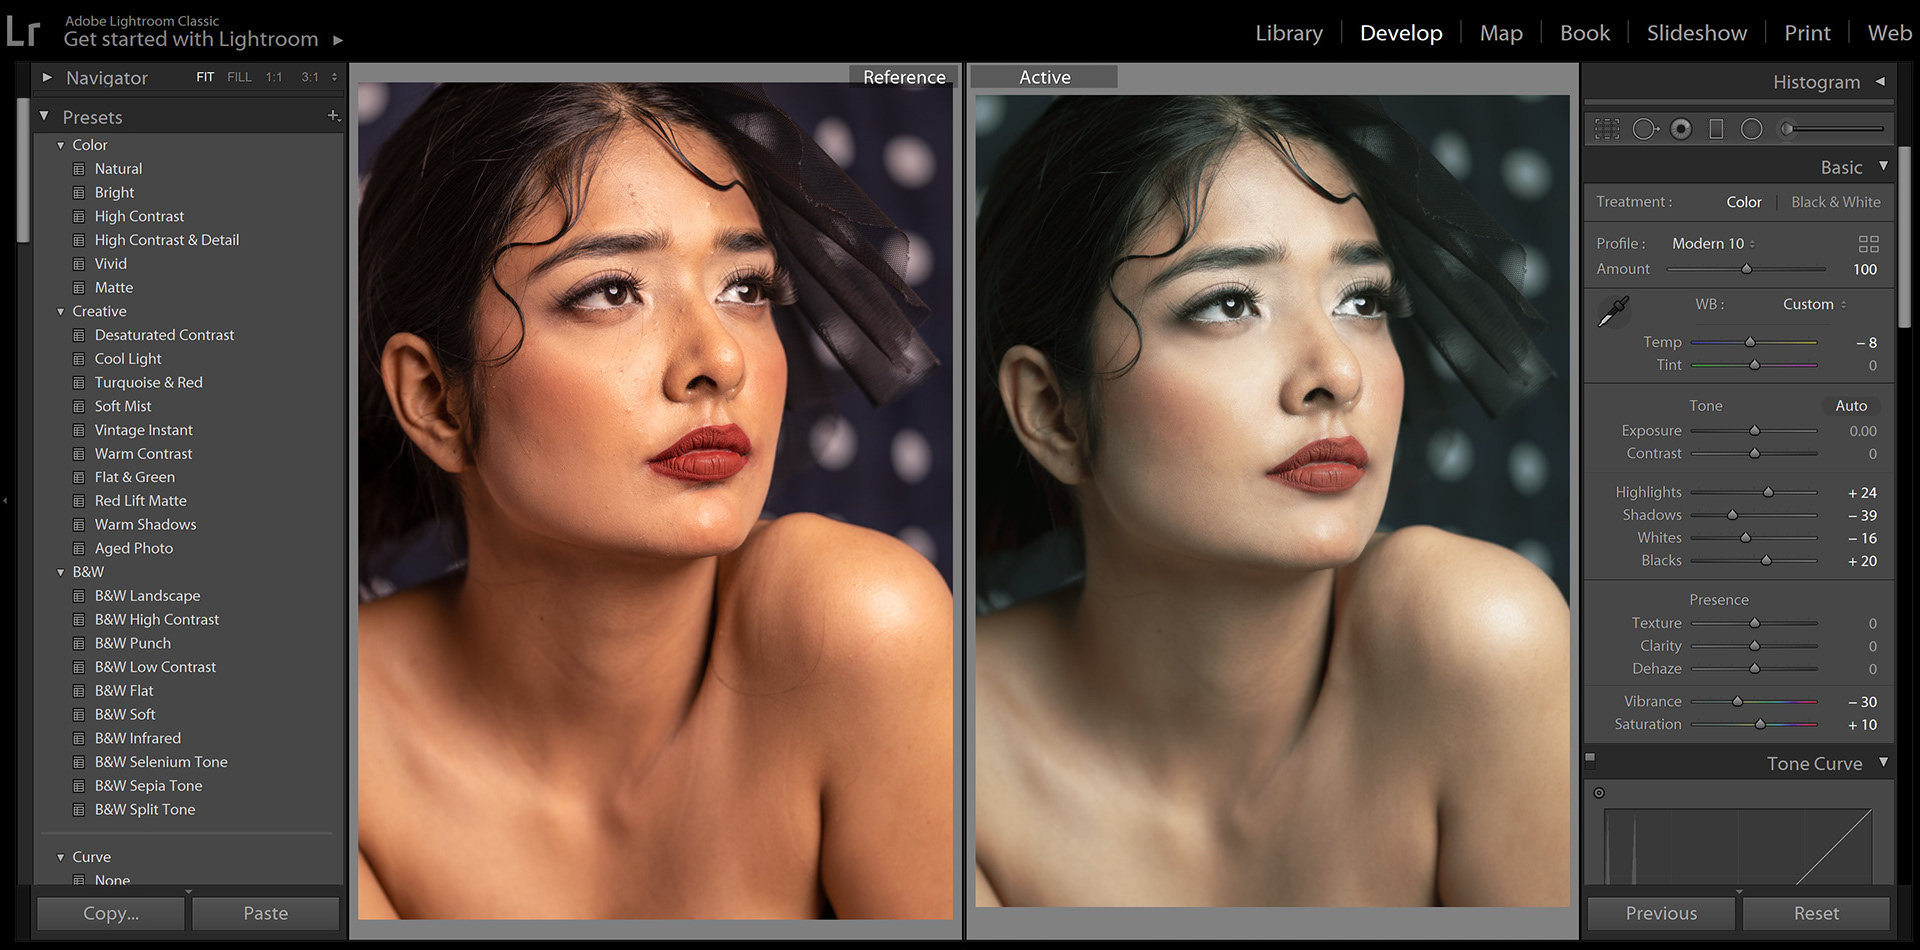Viewport: 1920px width, 950px height.
Task: Open the WB Custom dropdown
Action: click(1814, 304)
